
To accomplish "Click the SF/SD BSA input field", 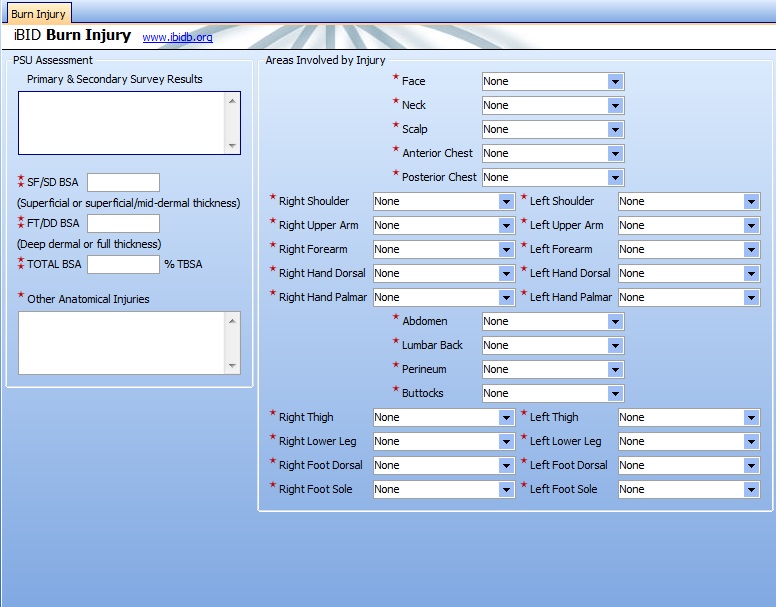I will coord(123,182).
